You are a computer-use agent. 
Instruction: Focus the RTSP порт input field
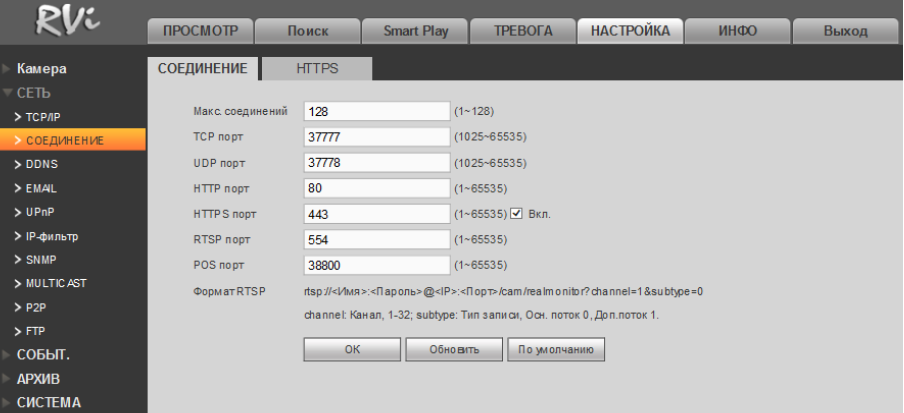coord(377,240)
